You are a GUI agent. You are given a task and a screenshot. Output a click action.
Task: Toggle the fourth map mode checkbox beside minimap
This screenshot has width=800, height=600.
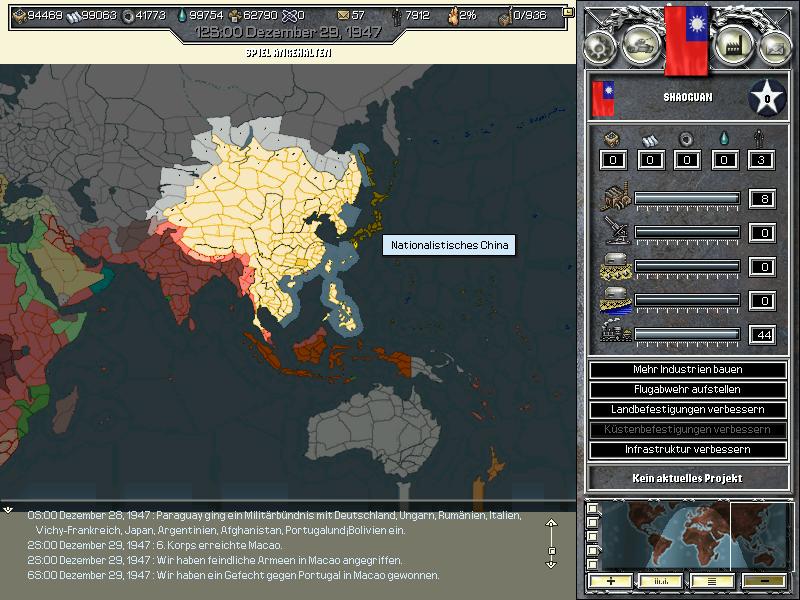click(x=592, y=550)
